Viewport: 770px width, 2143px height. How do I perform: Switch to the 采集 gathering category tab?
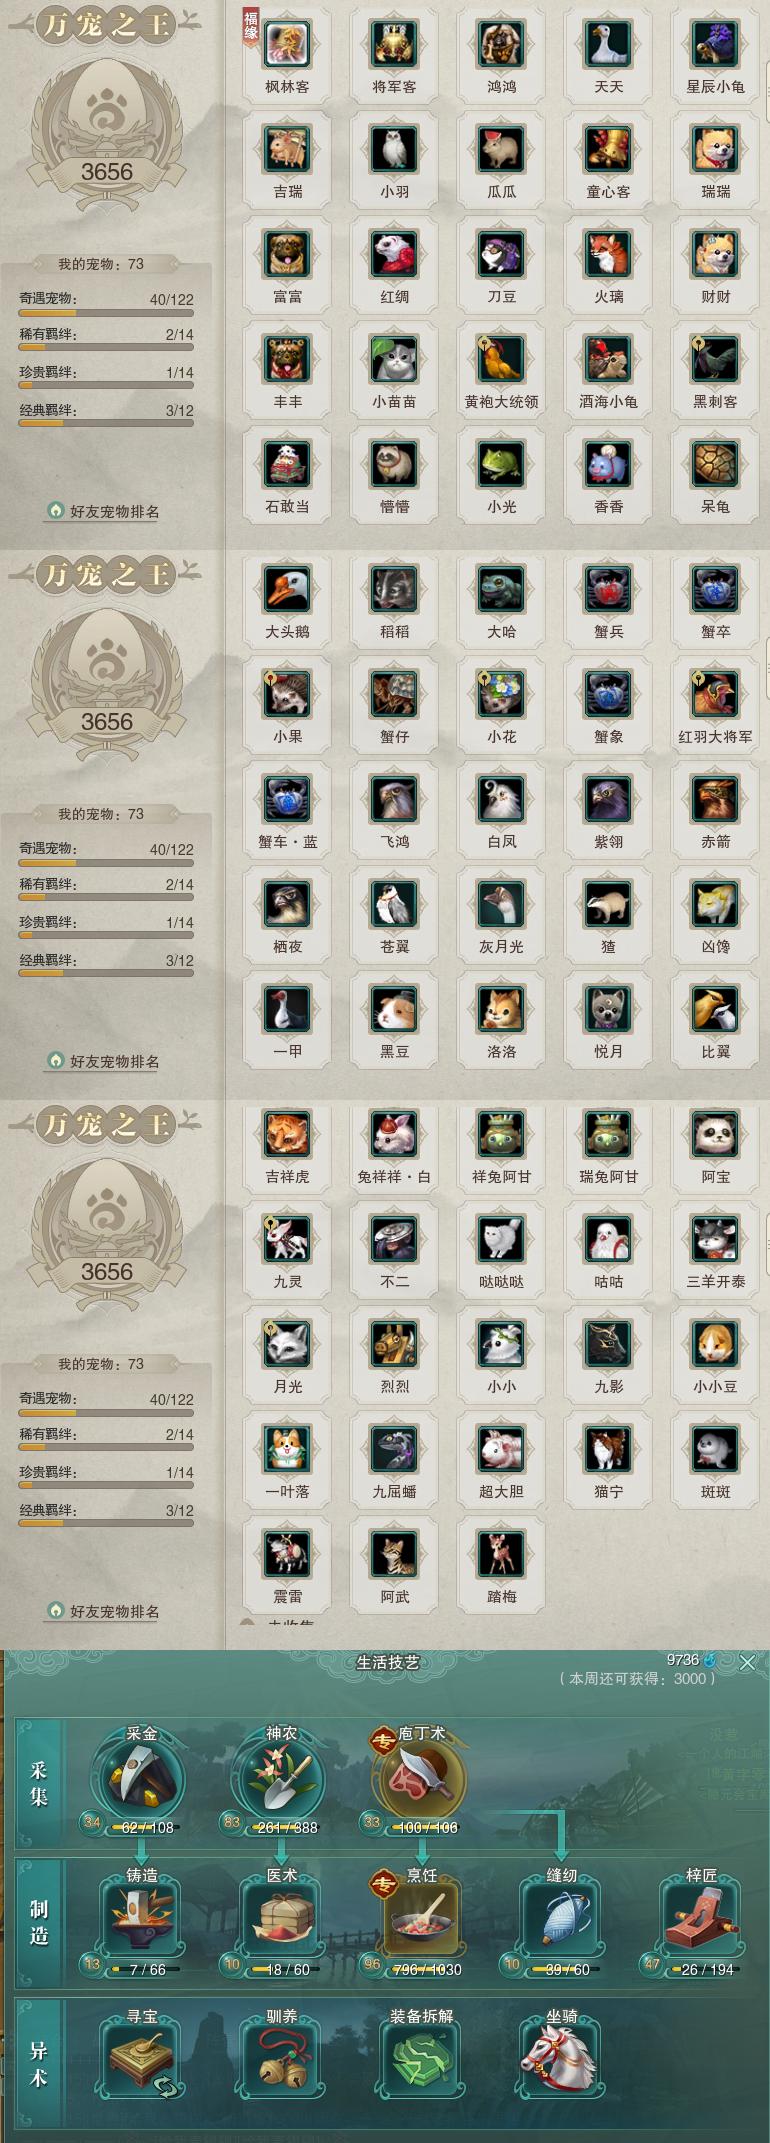(x=39, y=1783)
